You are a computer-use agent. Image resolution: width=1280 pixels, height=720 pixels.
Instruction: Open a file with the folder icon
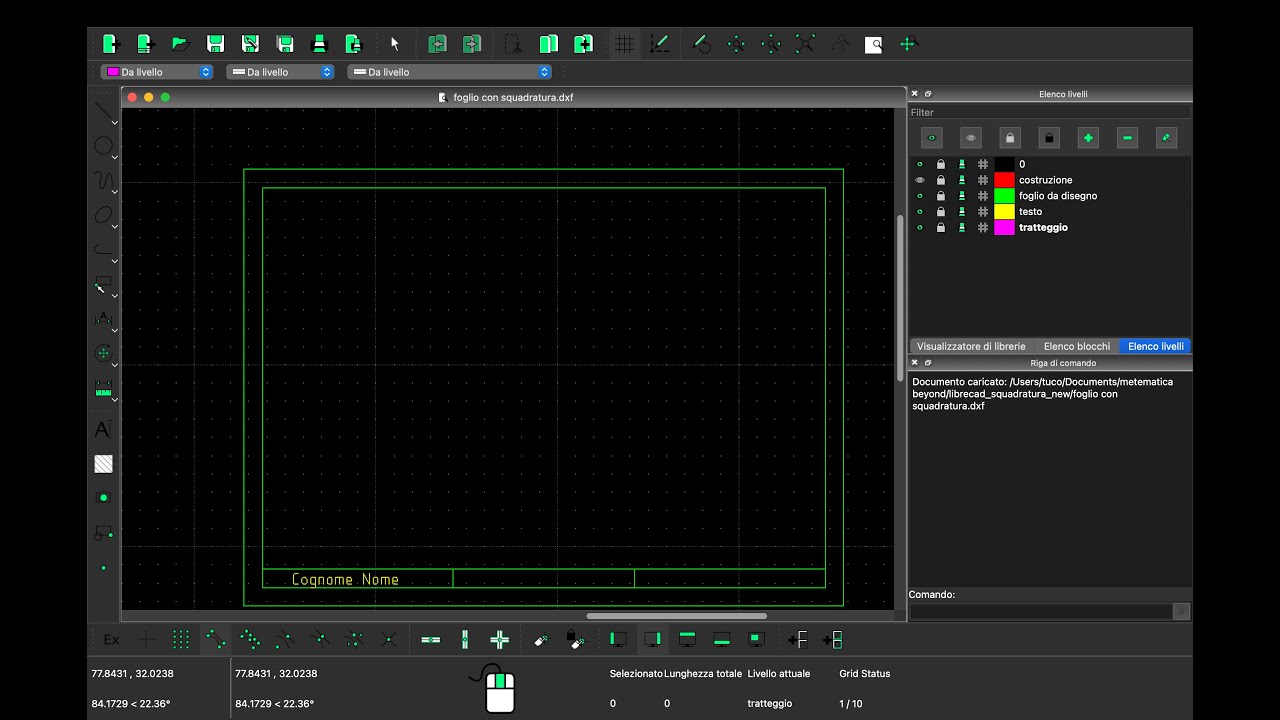pos(180,44)
